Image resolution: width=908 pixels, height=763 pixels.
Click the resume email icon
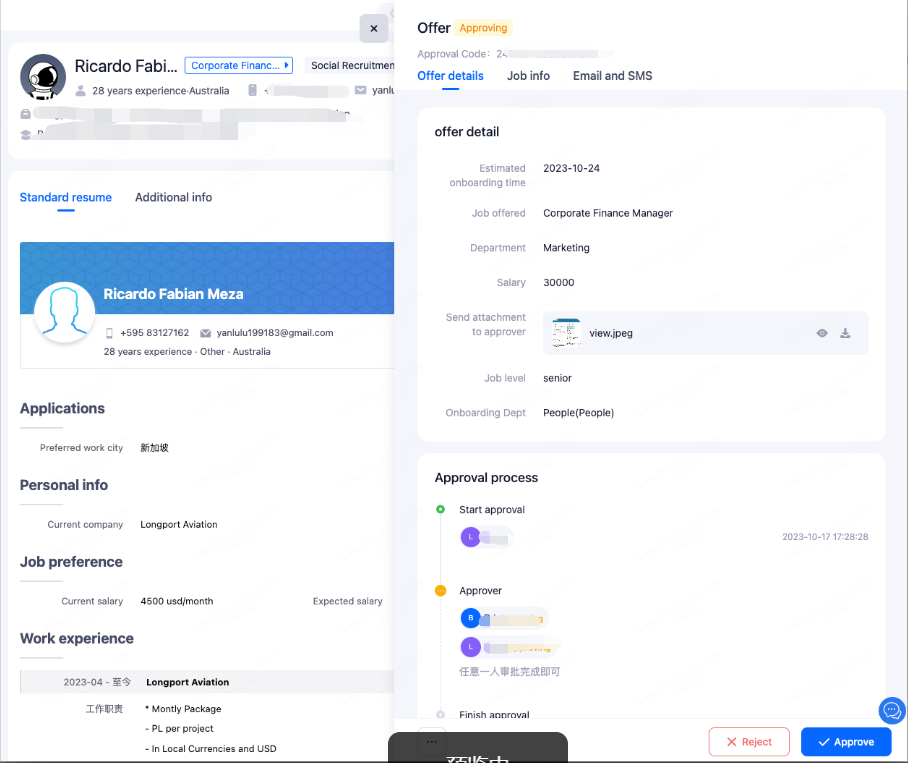[205, 333]
